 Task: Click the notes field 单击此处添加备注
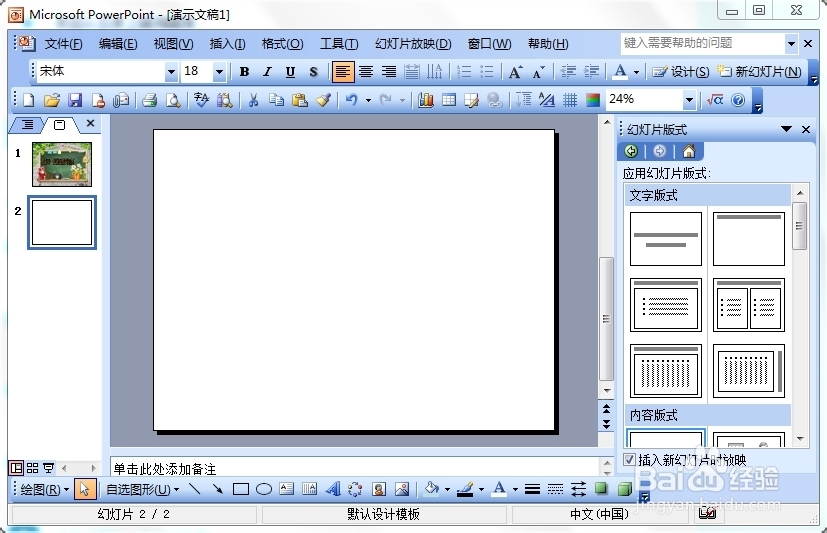[x=354, y=468]
